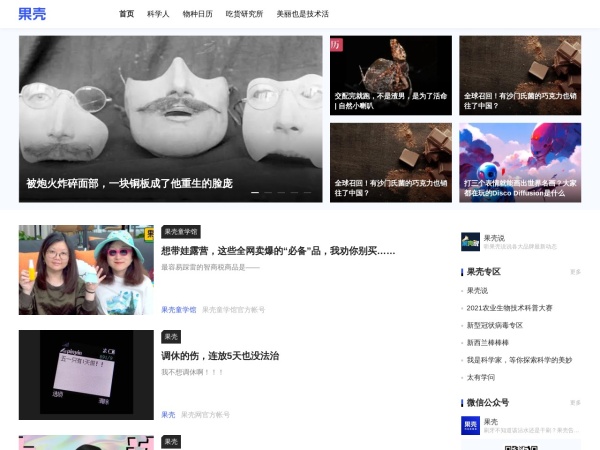
Task: Open the 新型冠状病毒专区 sidebar link
Action: pos(494,325)
